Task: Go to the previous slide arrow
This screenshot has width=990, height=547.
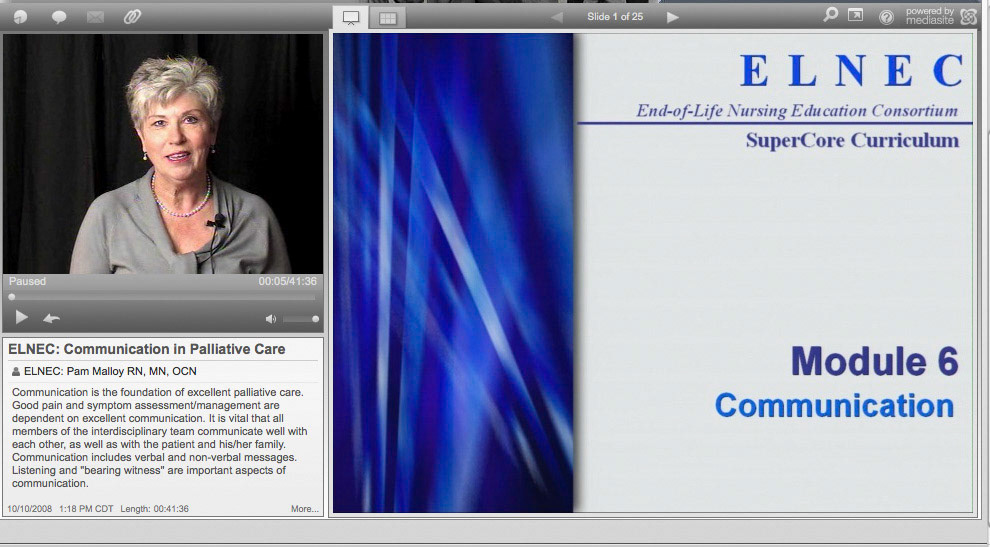Action: coord(556,17)
